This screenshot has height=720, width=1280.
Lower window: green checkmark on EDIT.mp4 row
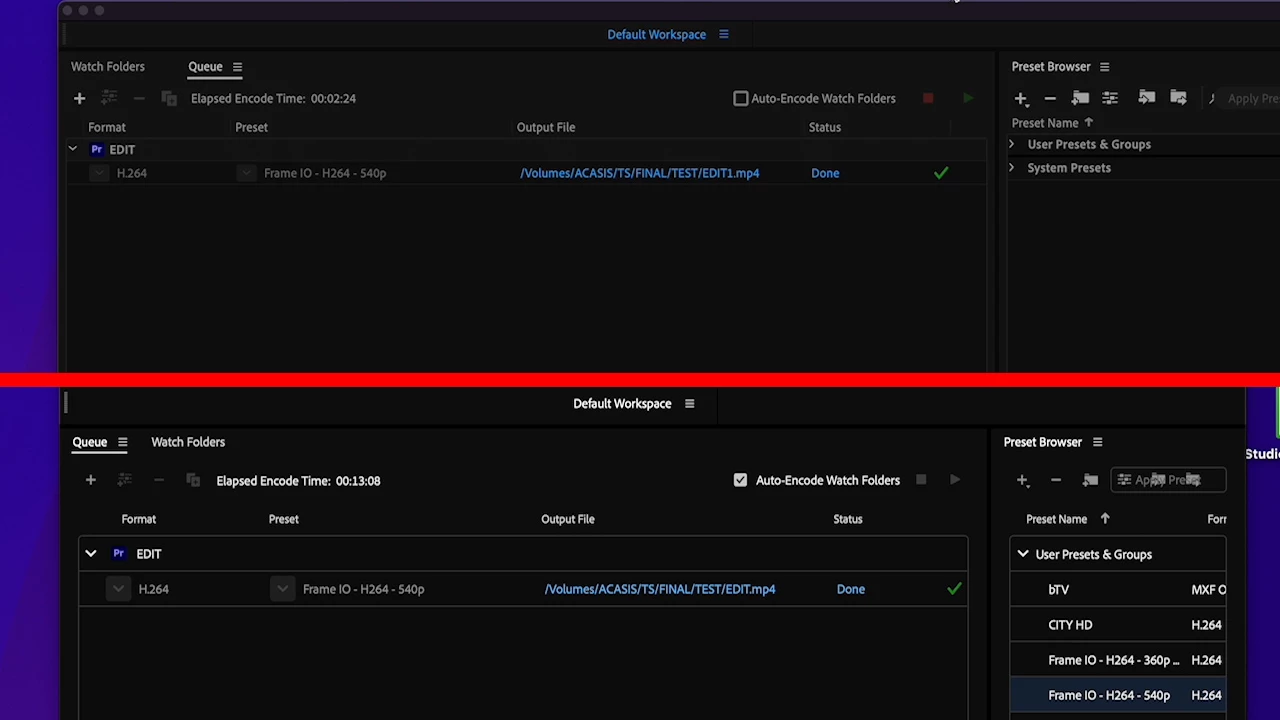tap(954, 589)
